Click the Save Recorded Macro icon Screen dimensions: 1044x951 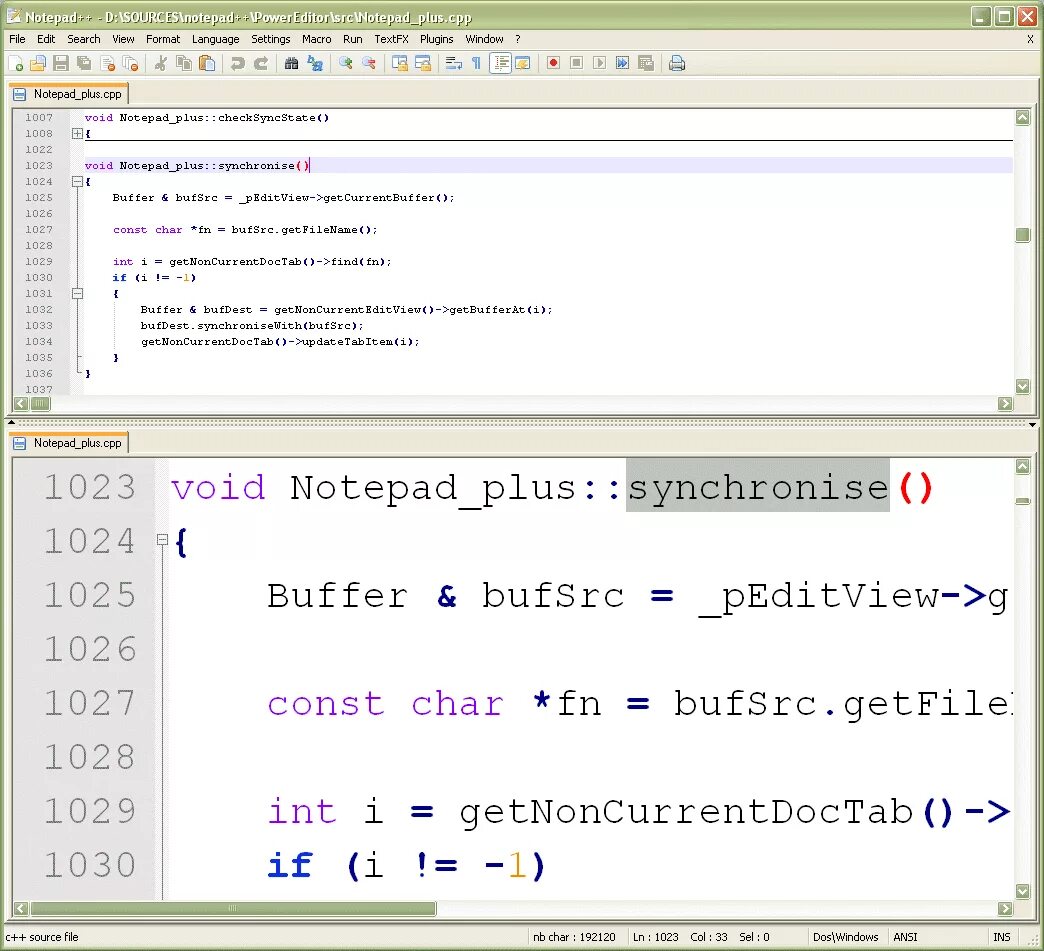click(646, 63)
